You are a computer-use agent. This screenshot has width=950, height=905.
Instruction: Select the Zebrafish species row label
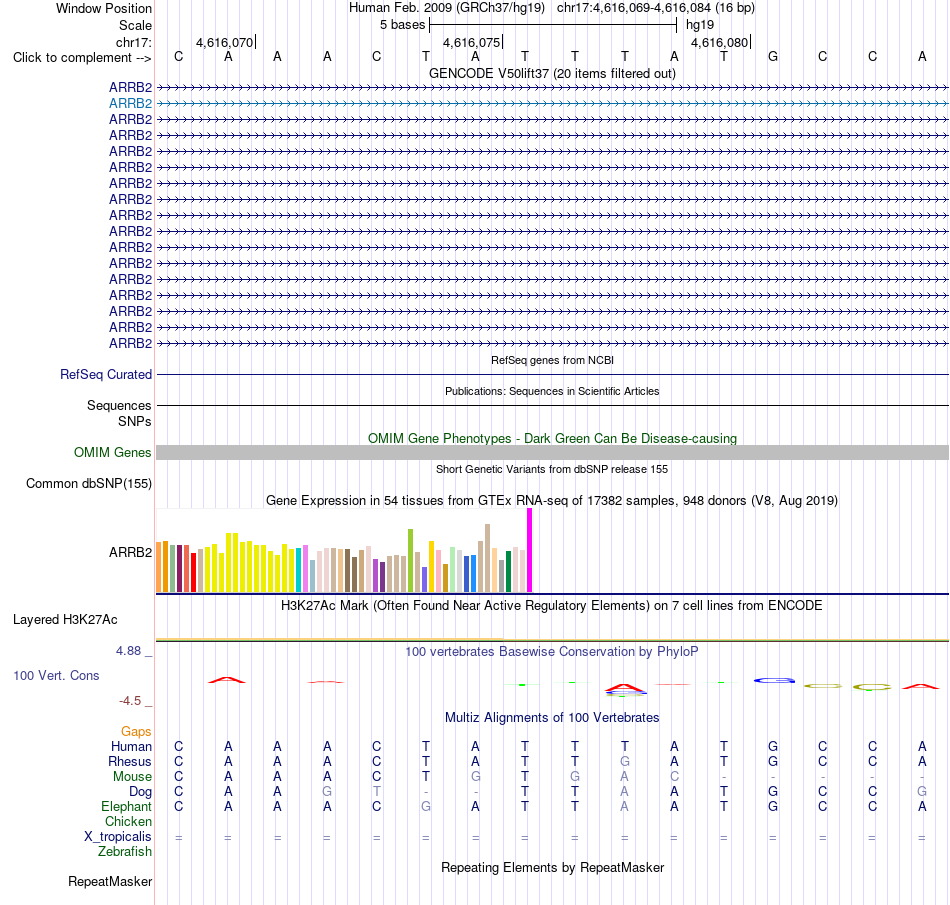click(125, 852)
